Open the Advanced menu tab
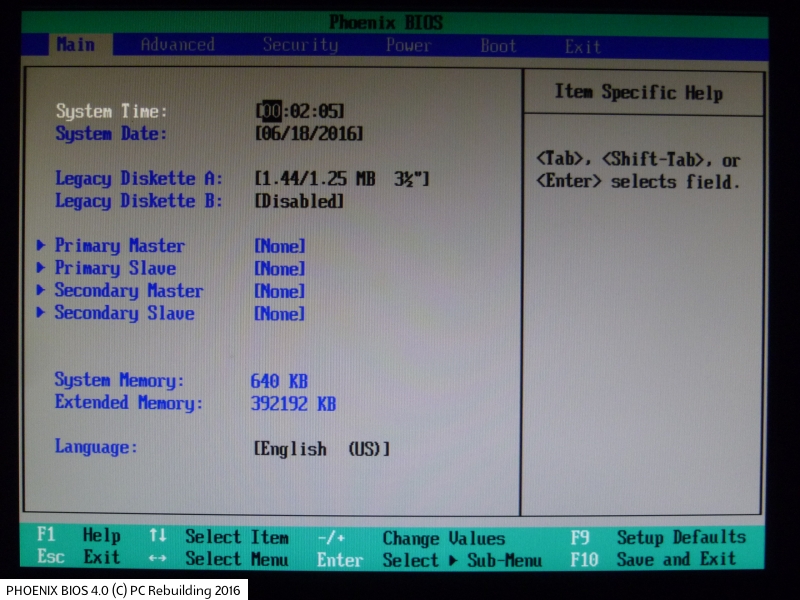The width and height of the screenshot is (800, 600). pos(177,45)
